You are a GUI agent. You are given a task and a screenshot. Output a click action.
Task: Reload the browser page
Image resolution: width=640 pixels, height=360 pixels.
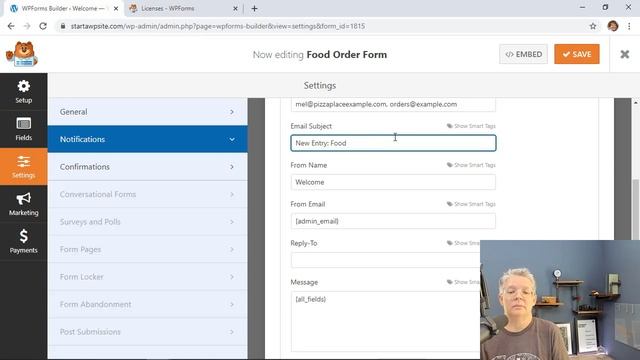click(43, 26)
